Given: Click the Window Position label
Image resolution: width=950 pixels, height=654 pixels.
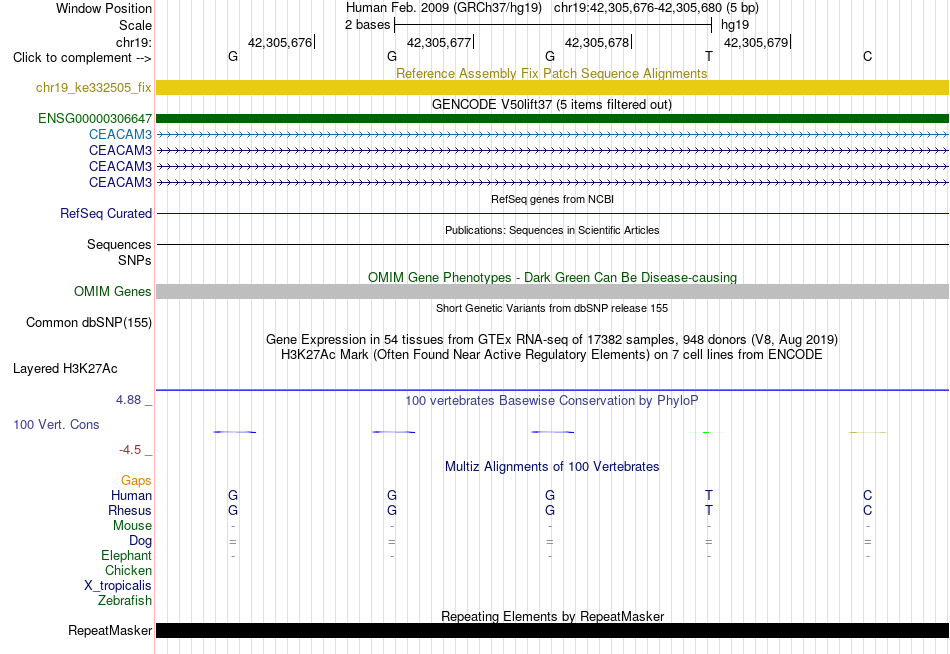Looking at the screenshot, I should coord(104,8).
